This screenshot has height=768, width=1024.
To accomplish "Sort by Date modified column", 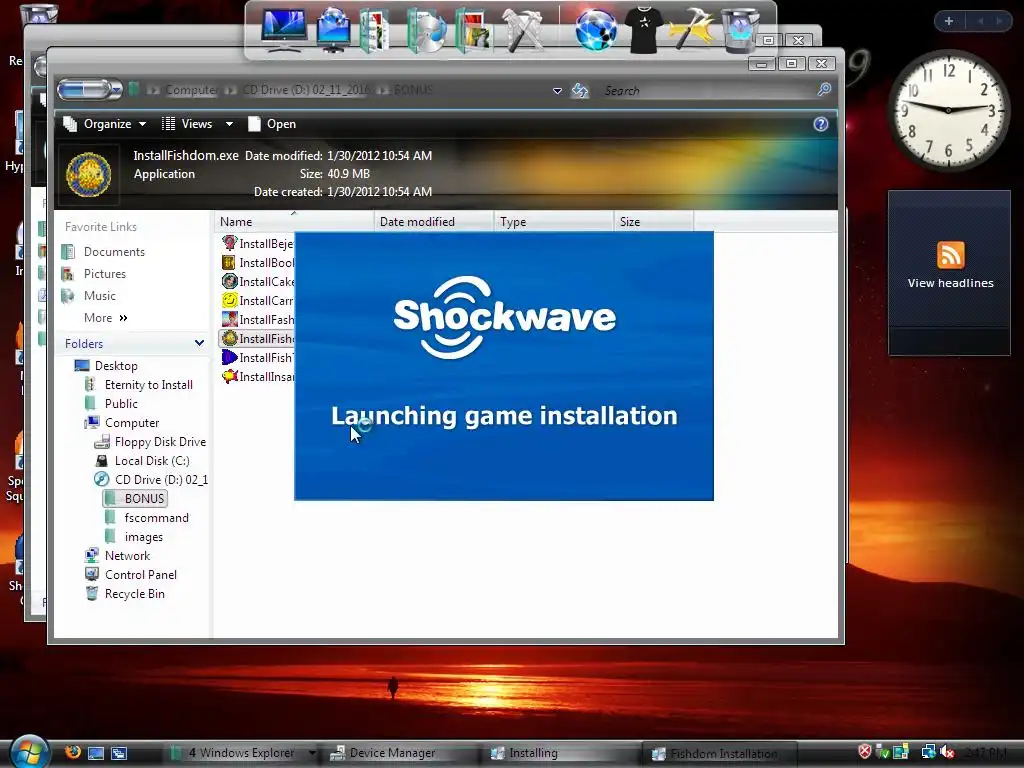I will click(x=434, y=221).
